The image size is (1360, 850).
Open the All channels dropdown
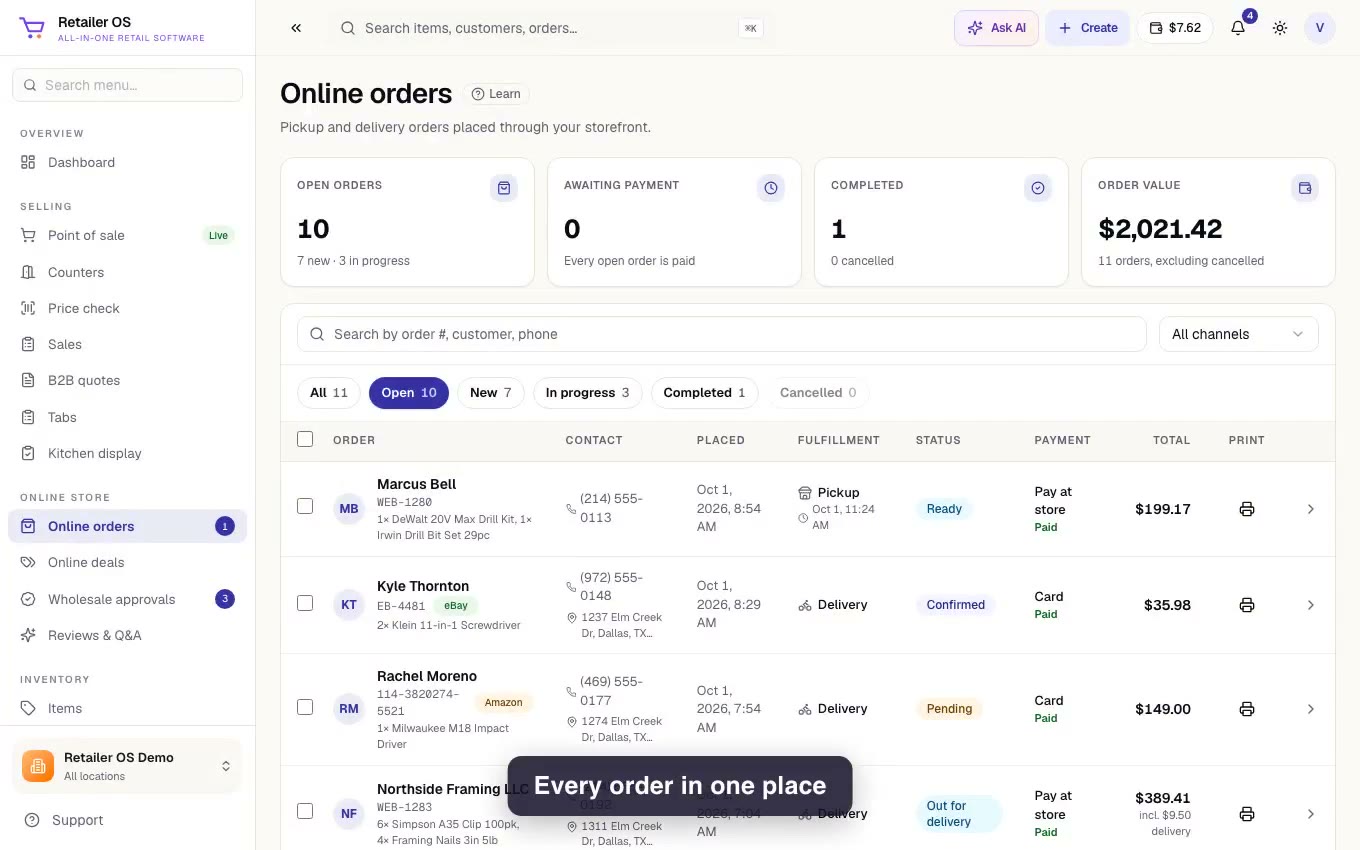click(1239, 334)
